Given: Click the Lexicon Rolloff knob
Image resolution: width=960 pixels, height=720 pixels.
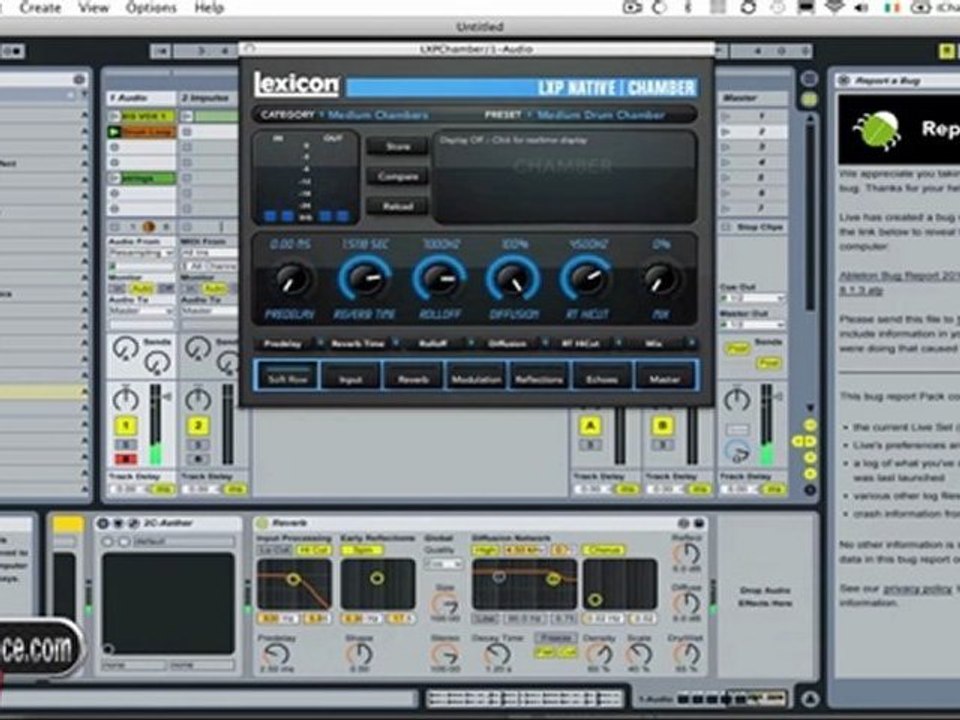Looking at the screenshot, I should 439,279.
